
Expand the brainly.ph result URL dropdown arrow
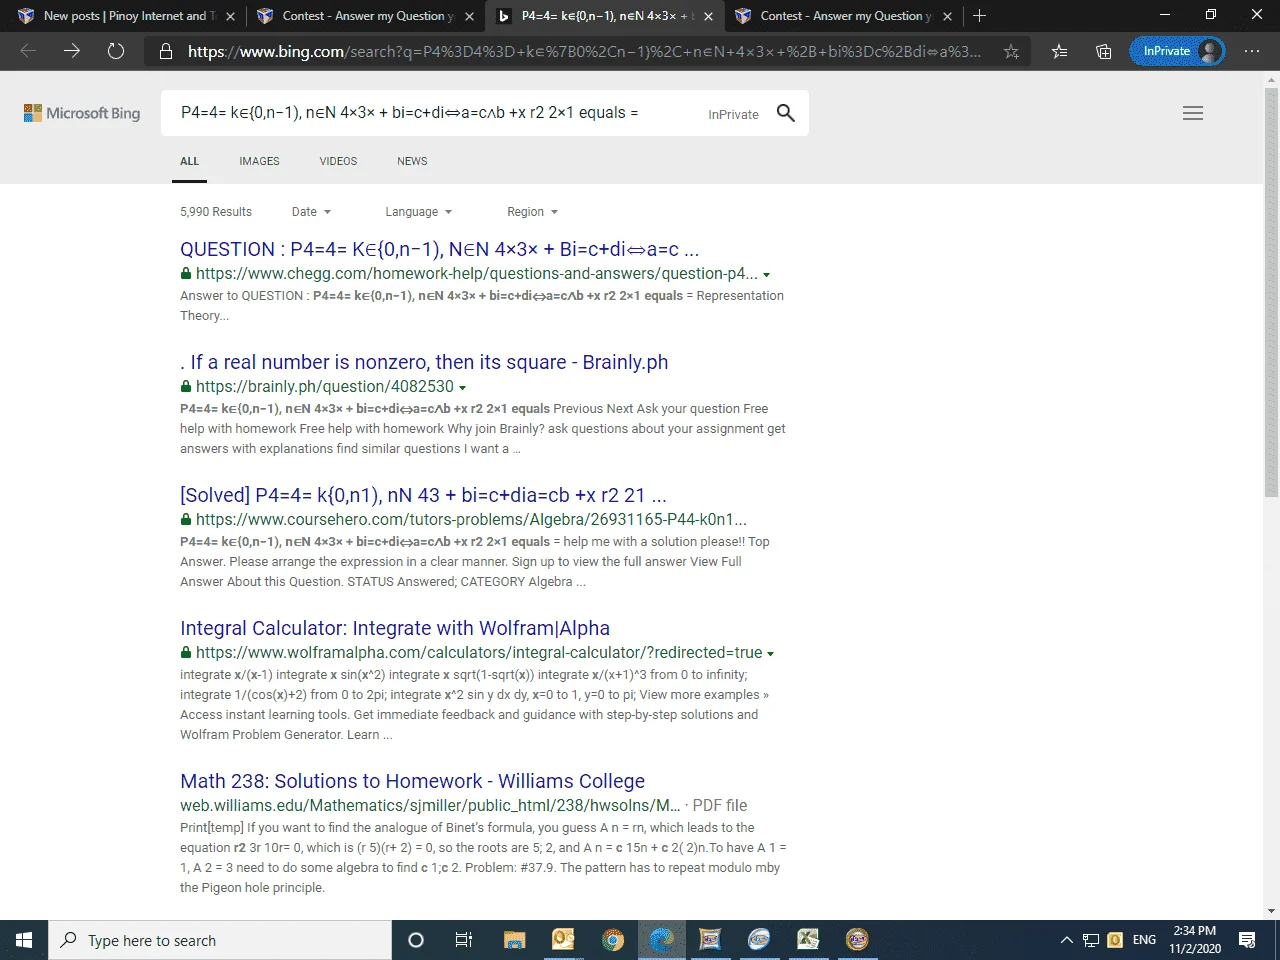coord(462,388)
